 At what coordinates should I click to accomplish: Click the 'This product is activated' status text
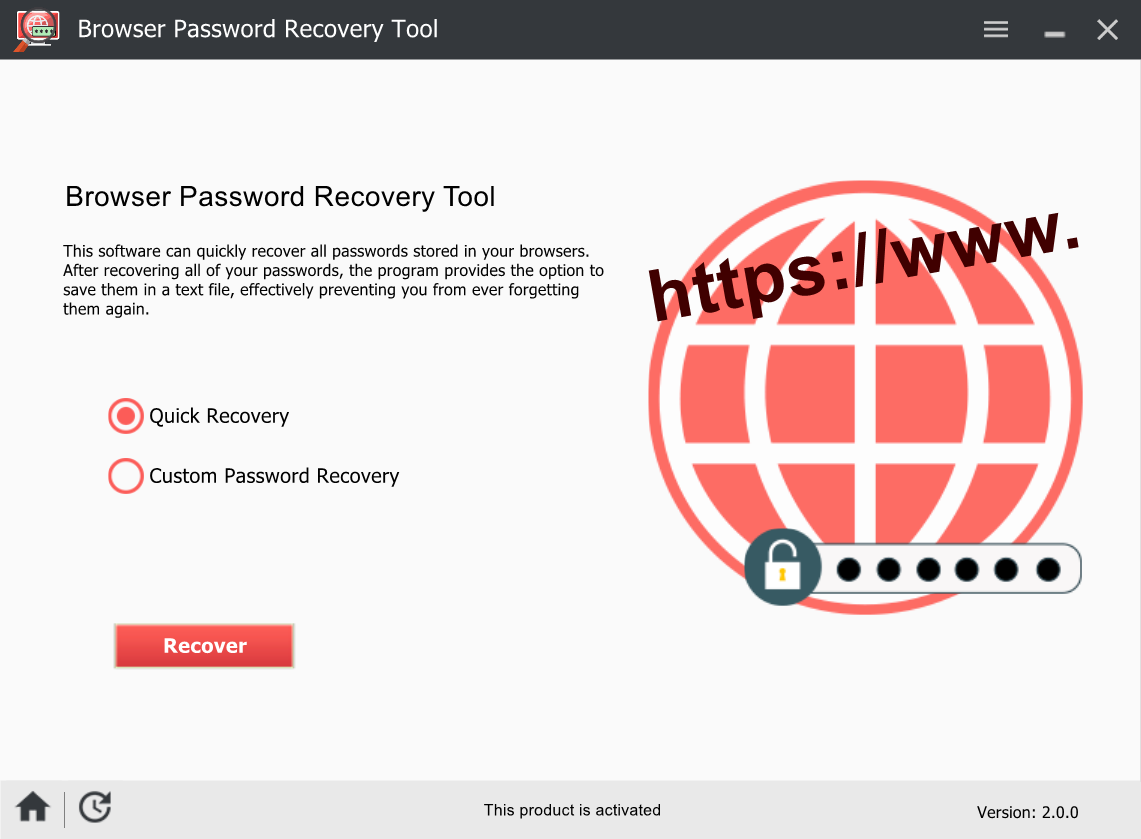point(572,810)
